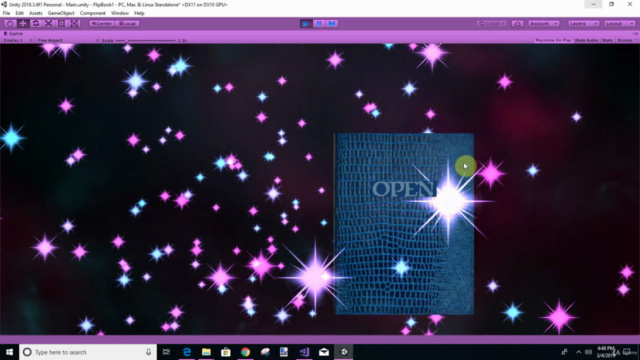The height and width of the screenshot is (360, 640).
Task: Toggle the Gizmos button
Action: [x=624, y=40]
